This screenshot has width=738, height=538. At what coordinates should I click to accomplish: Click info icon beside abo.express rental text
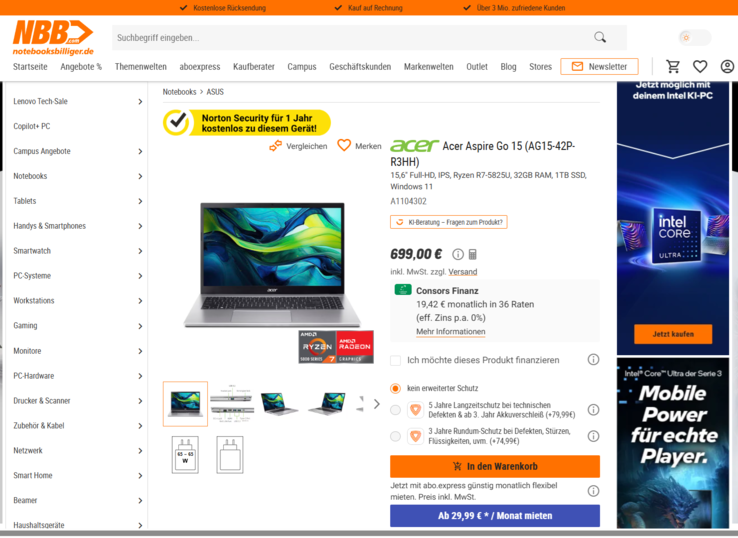593,491
